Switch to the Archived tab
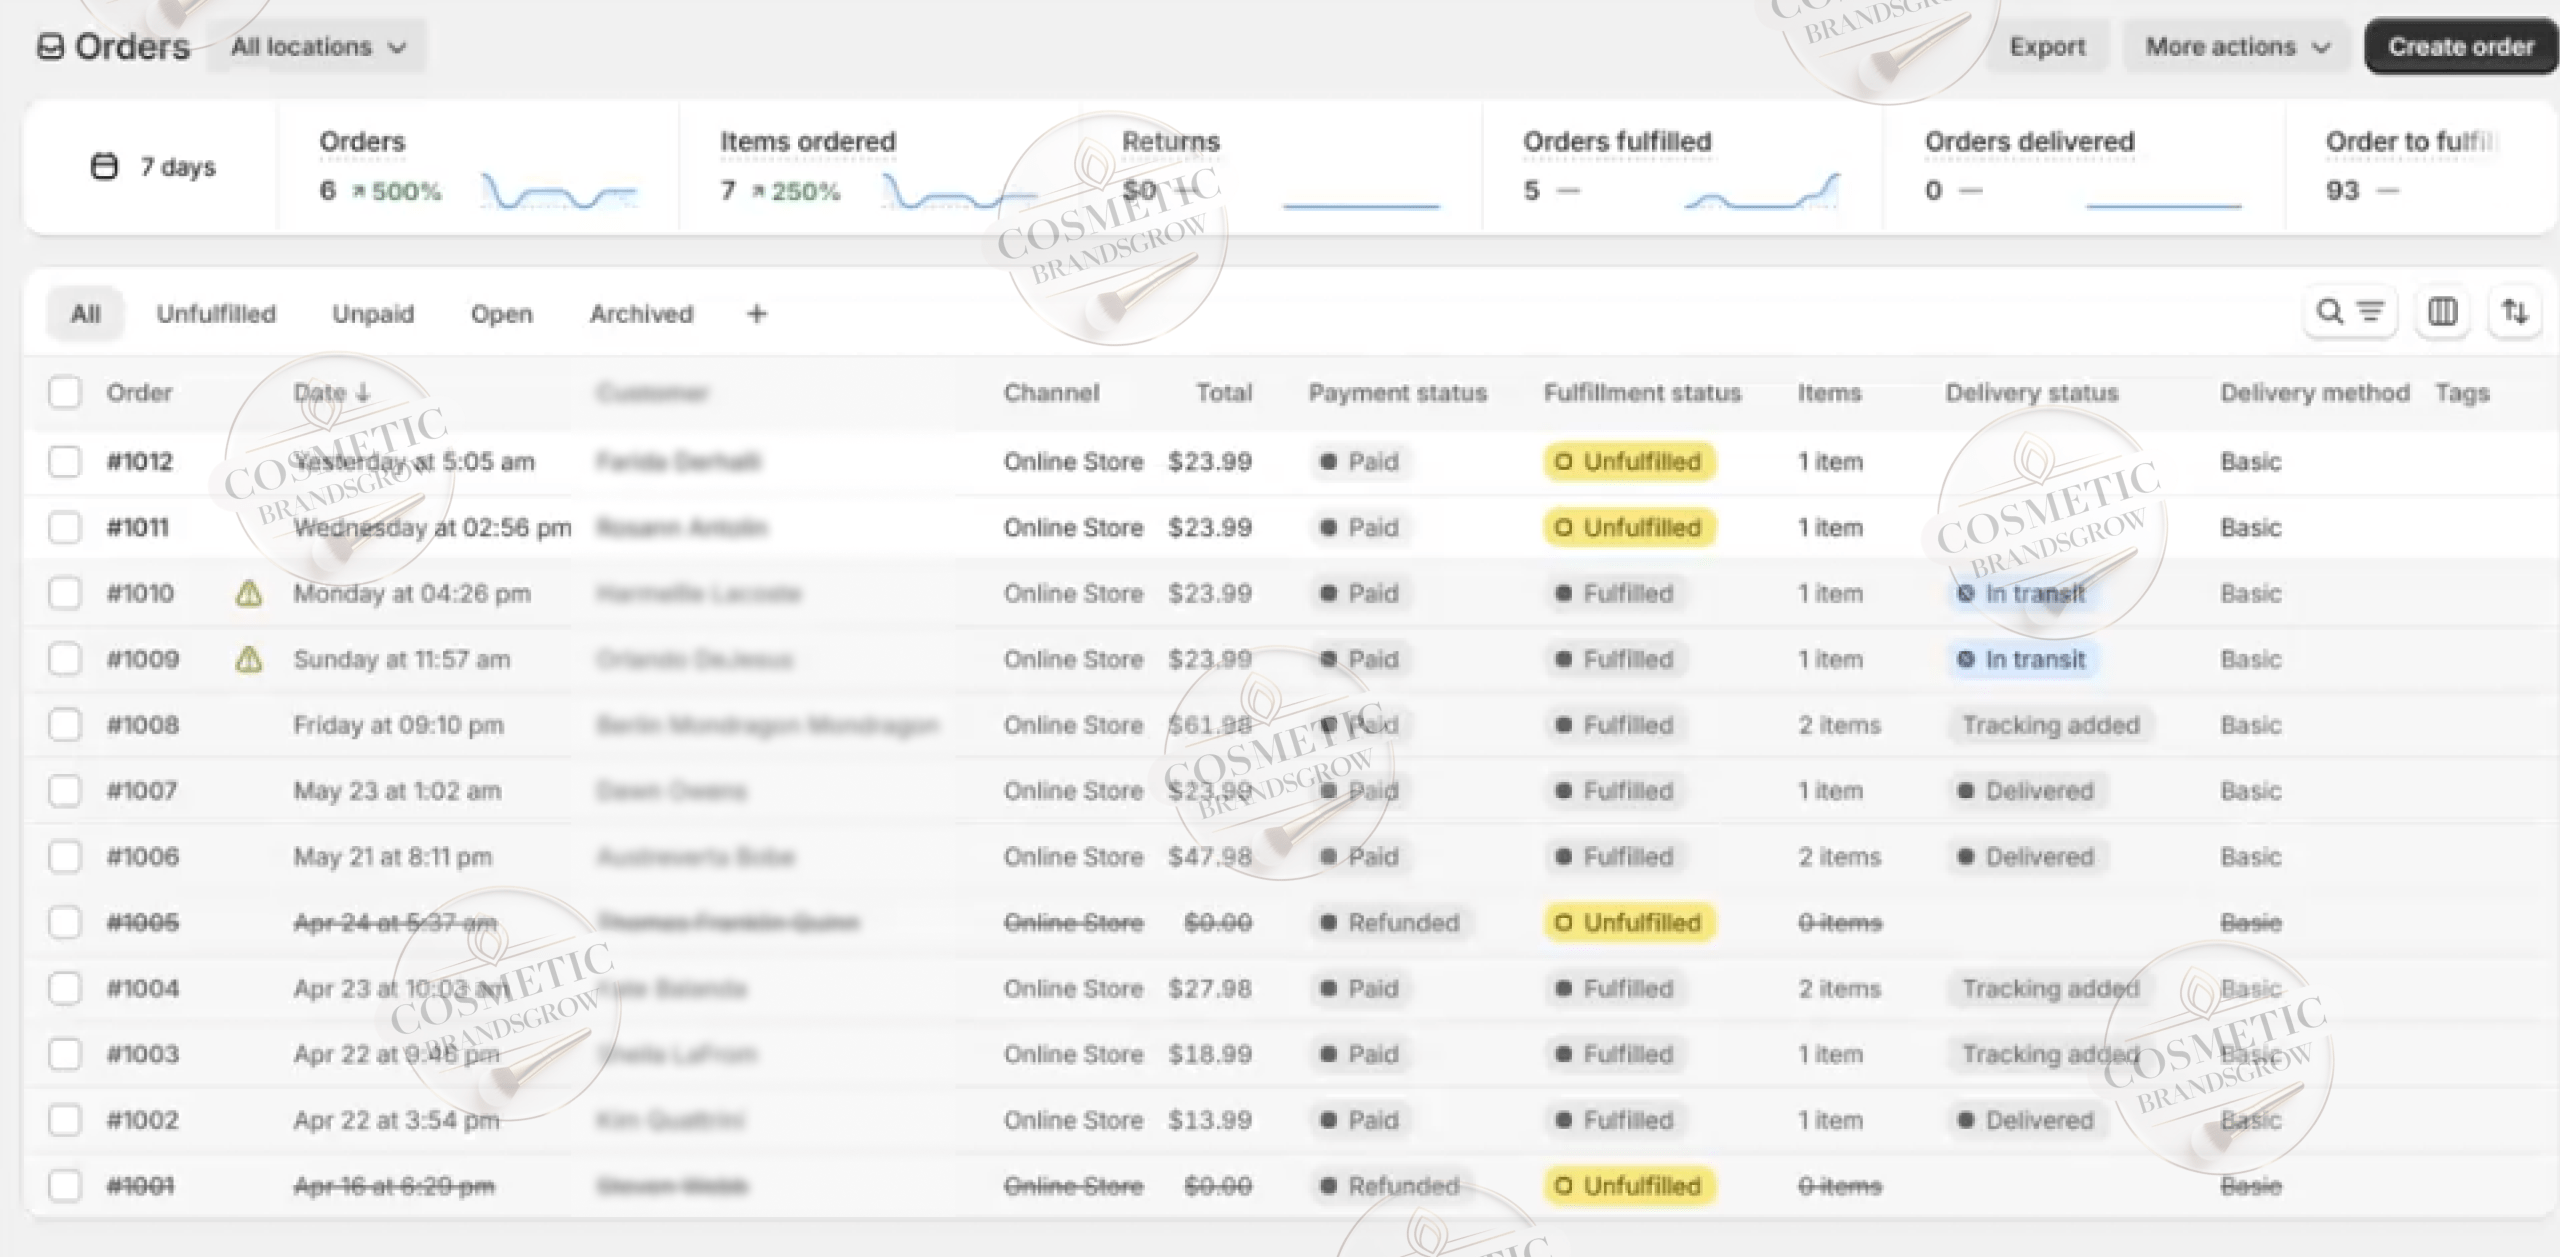This screenshot has width=2560, height=1257. [x=641, y=314]
